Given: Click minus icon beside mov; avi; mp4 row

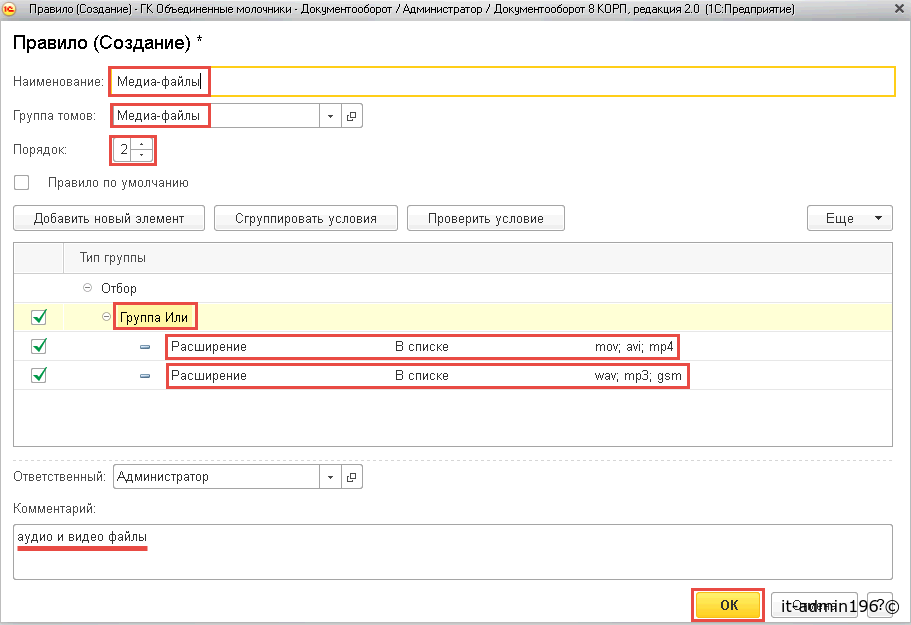Looking at the screenshot, I should coord(145,347).
